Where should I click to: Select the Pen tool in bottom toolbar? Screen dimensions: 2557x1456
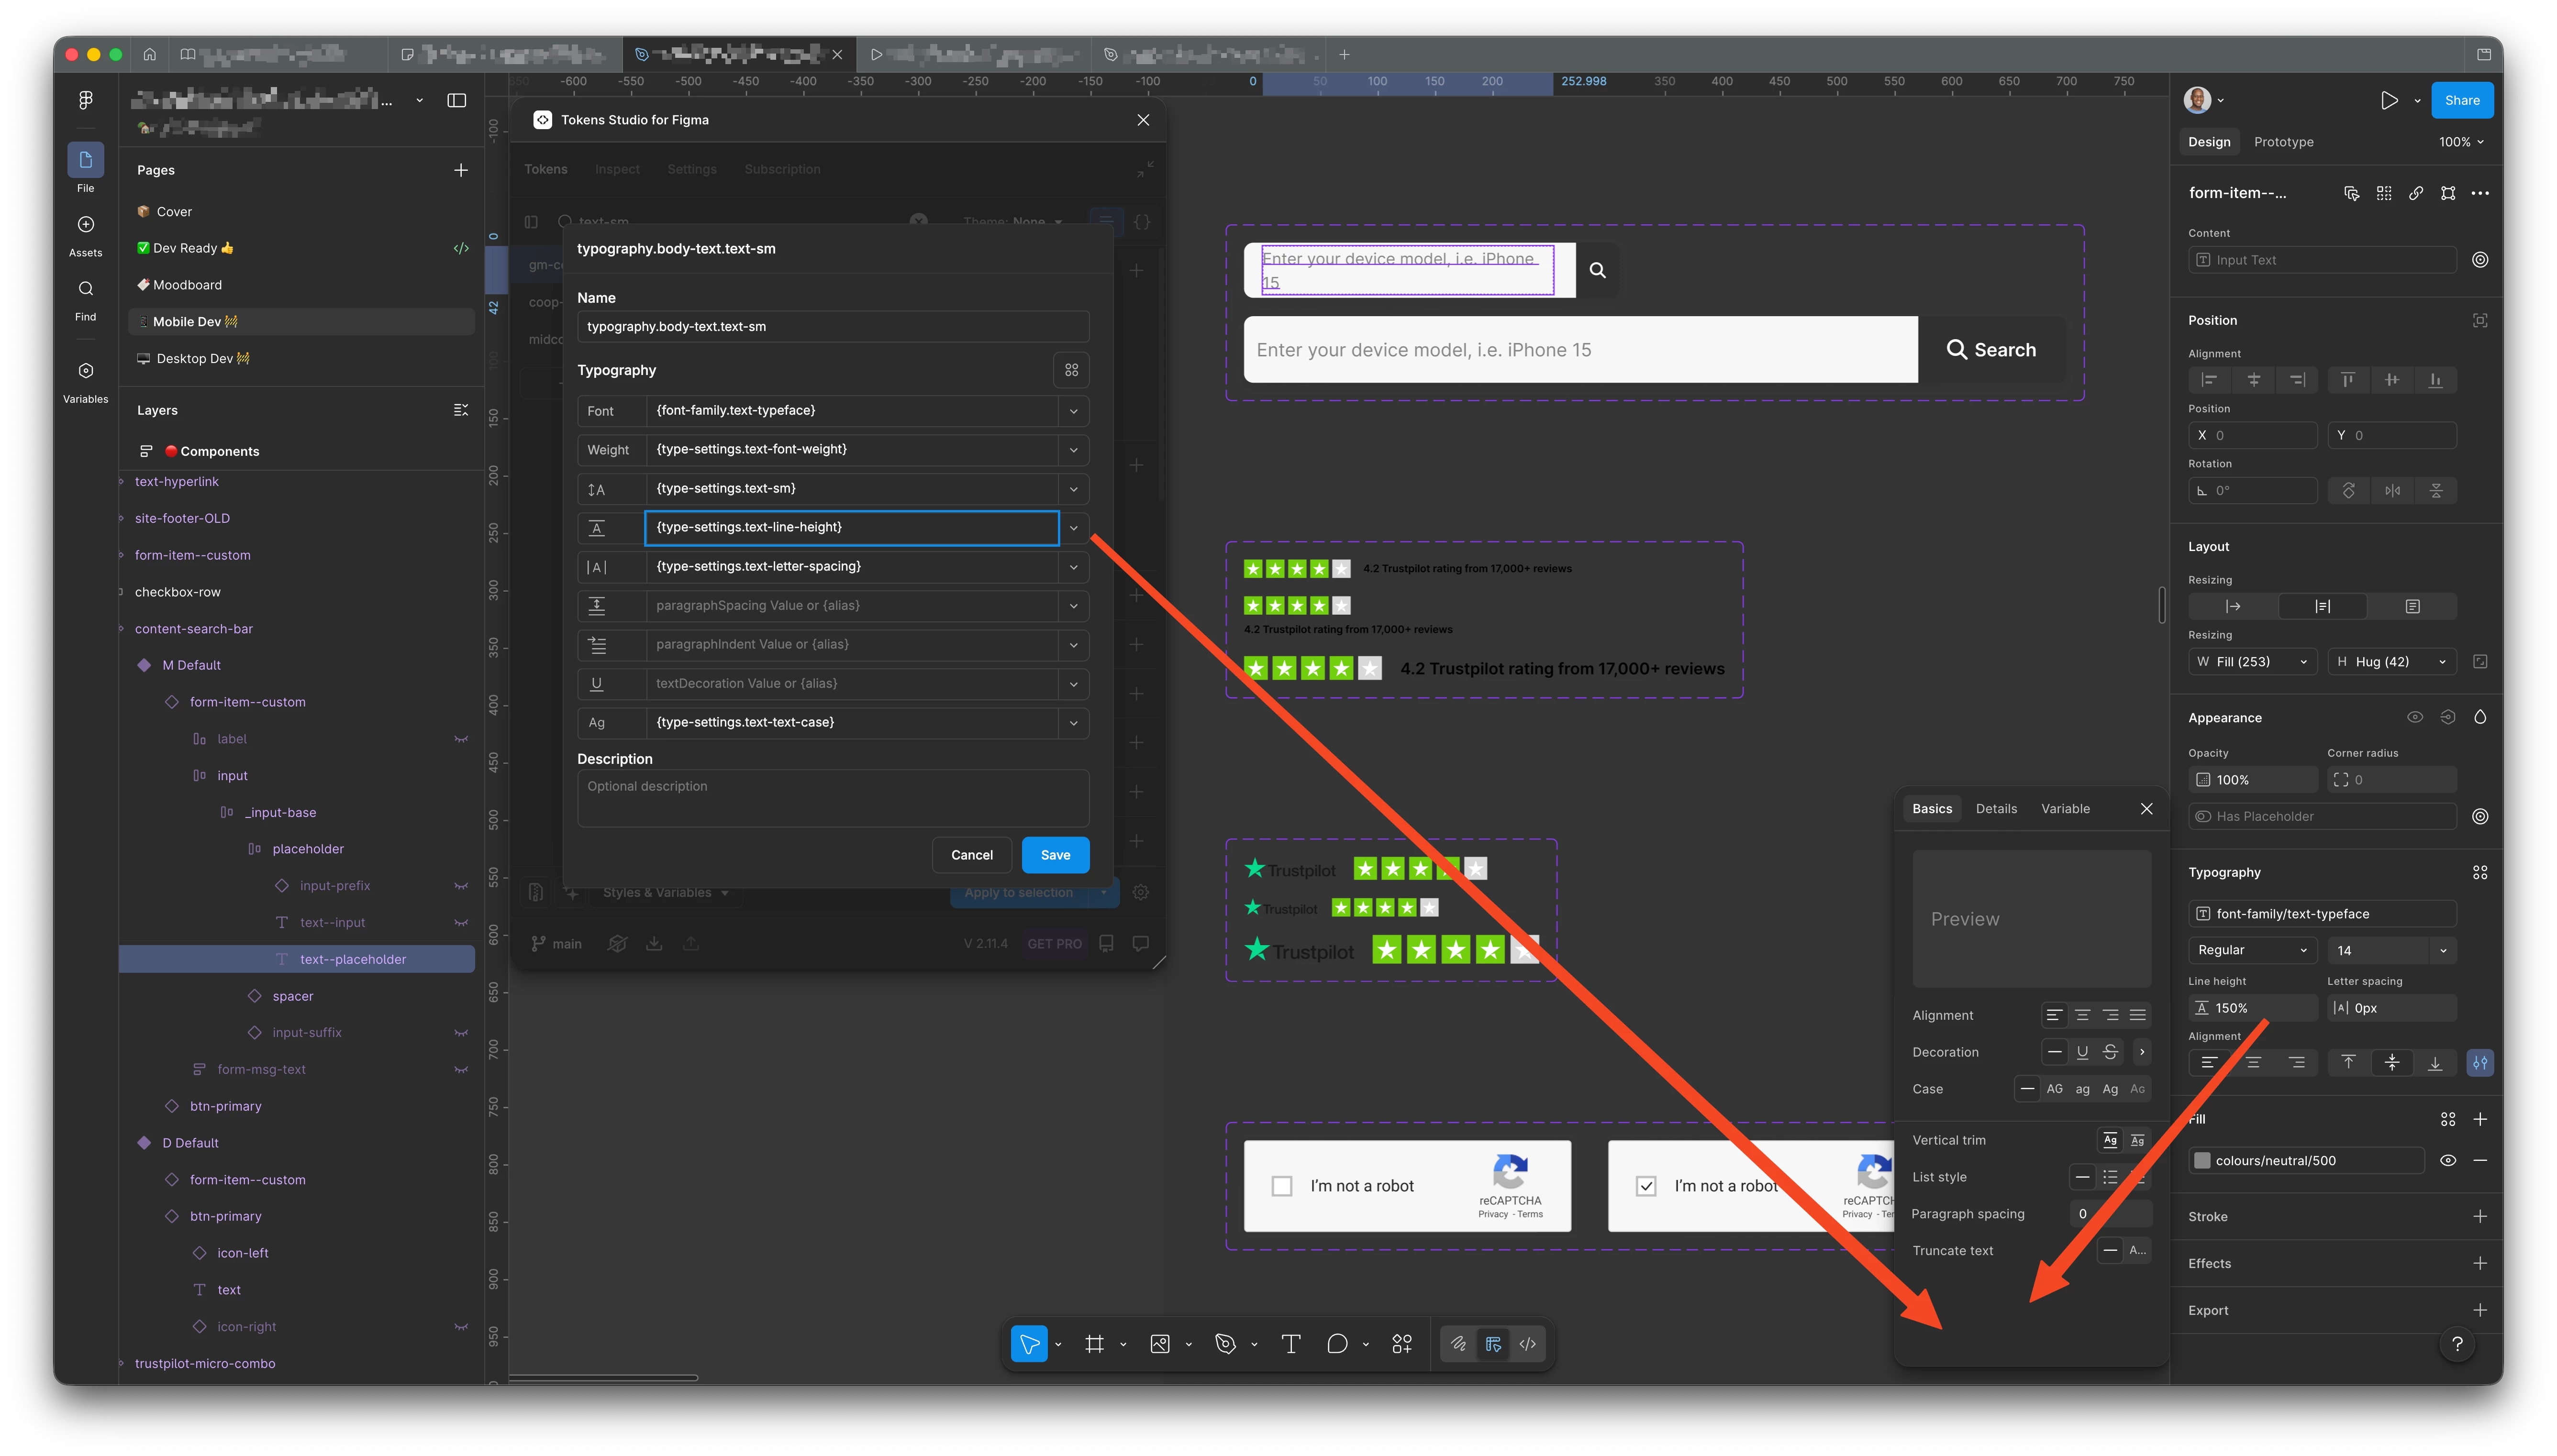pos(1225,1344)
